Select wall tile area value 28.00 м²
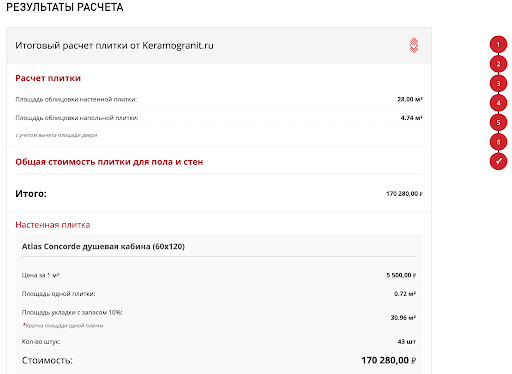Image resolution: width=512 pixels, height=374 pixels. tap(410, 99)
